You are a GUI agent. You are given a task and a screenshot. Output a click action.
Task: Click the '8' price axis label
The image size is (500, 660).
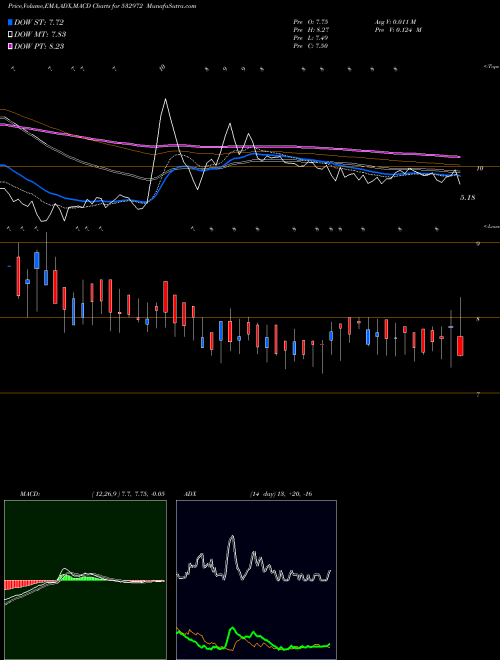[478, 319]
